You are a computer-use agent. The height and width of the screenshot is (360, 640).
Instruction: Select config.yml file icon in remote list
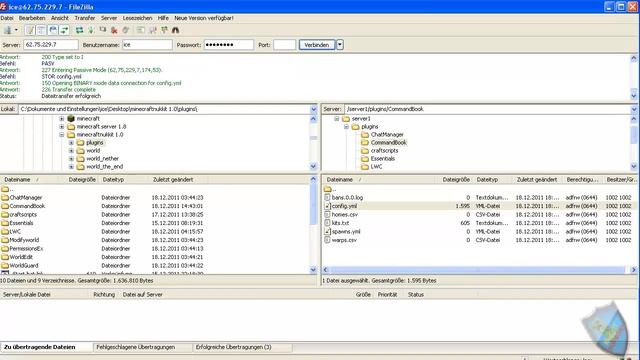(327, 206)
